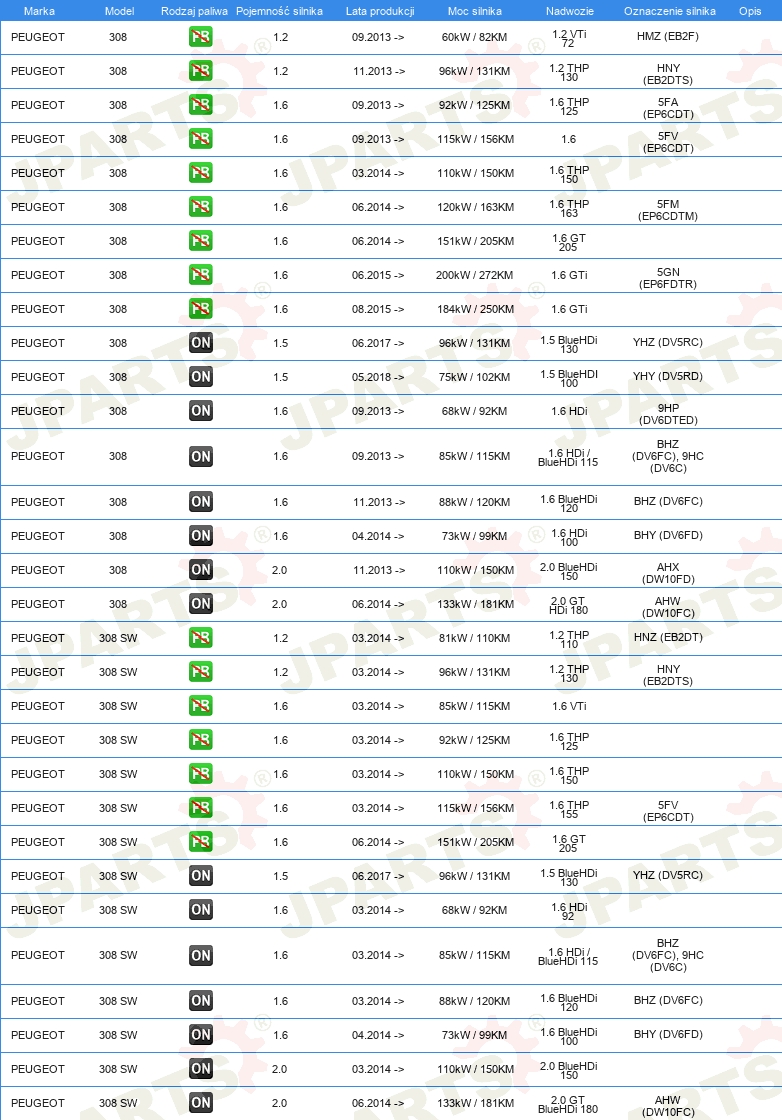Click the Opis column header
The width and height of the screenshot is (782, 1120).
750,11
